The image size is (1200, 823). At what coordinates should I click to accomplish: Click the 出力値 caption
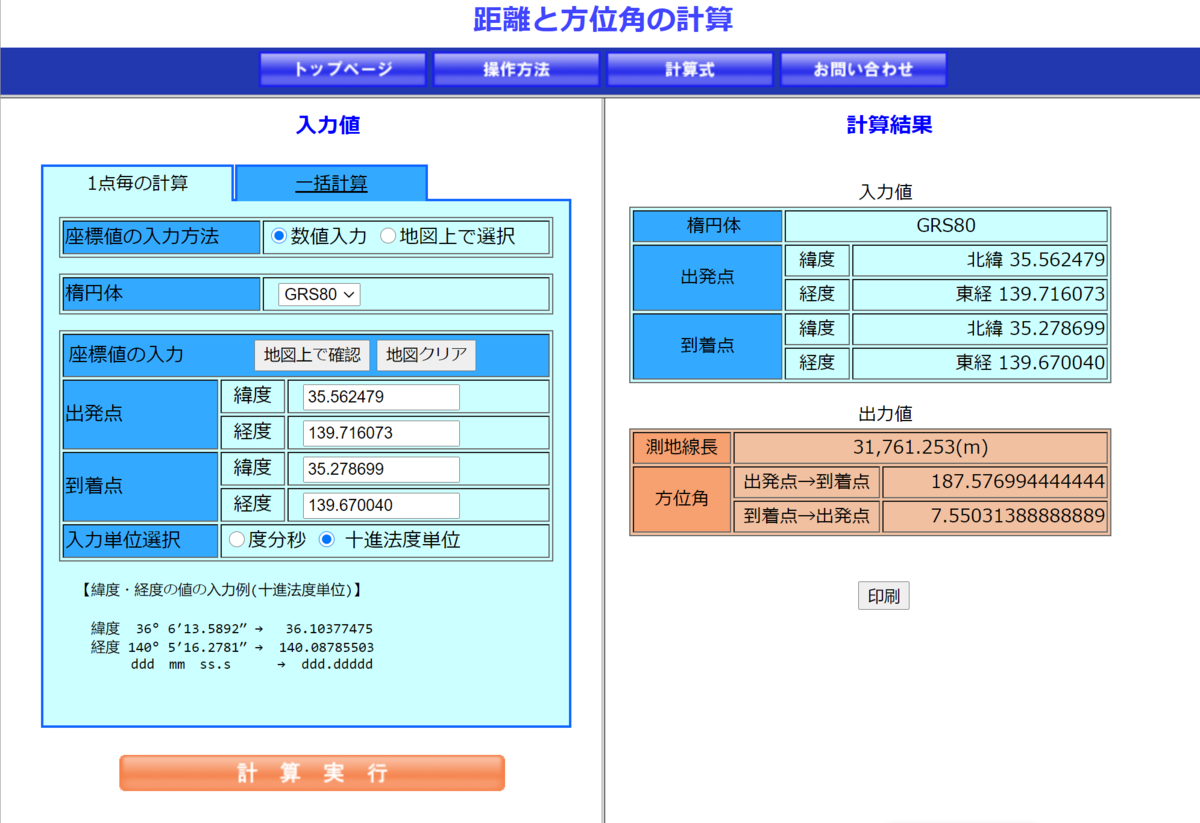click(886, 413)
